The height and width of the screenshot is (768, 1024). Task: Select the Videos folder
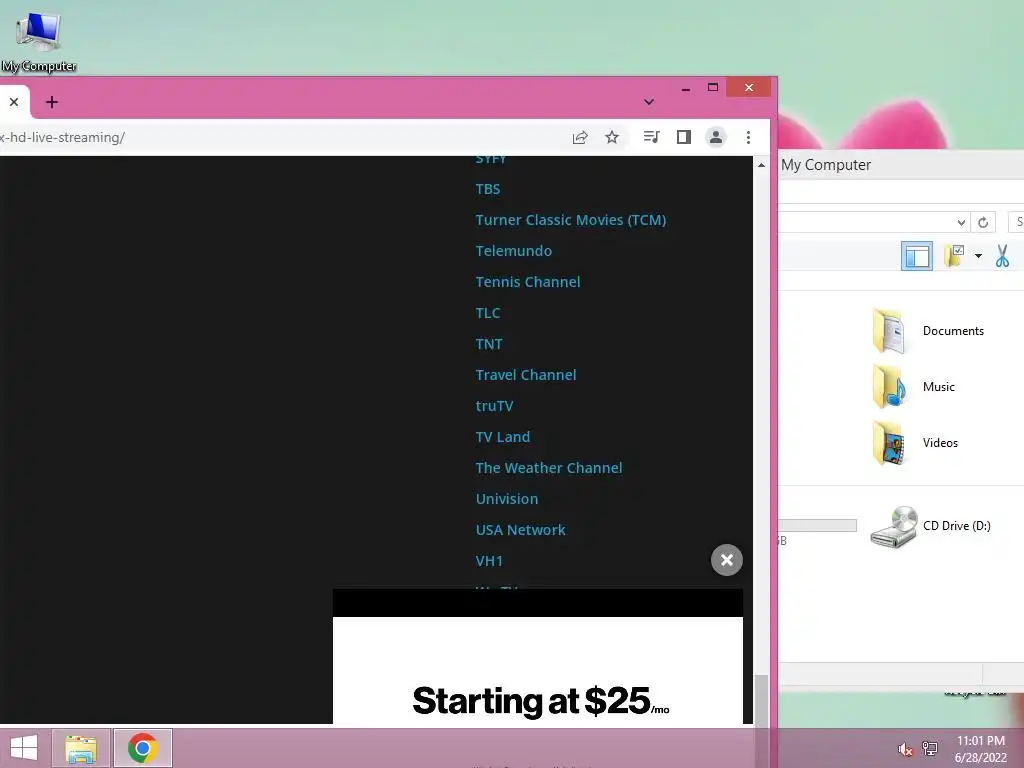click(915, 443)
